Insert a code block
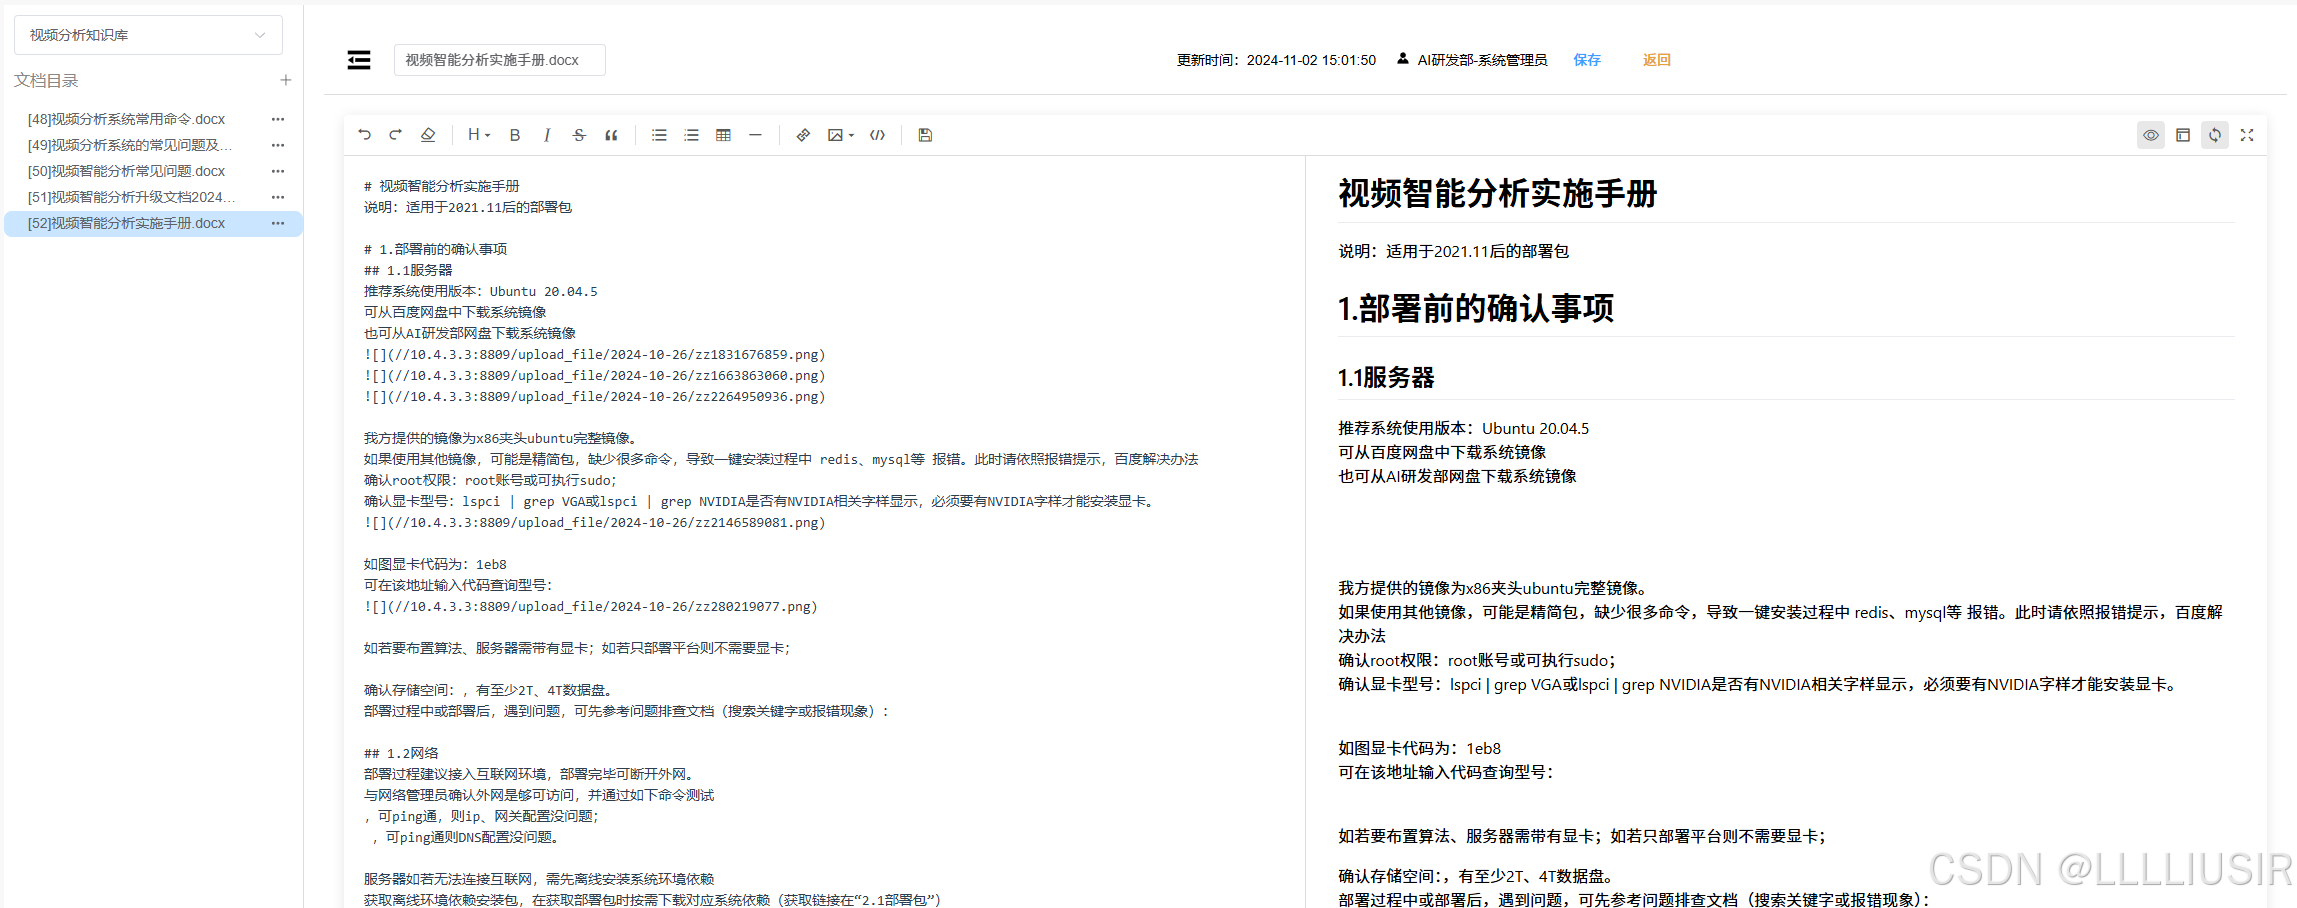 (877, 135)
